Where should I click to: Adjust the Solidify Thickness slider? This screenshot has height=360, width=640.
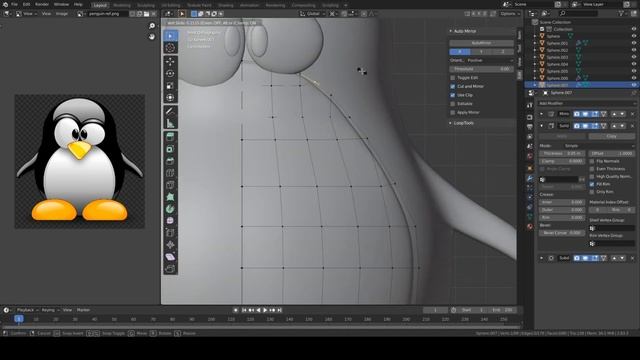click(562, 153)
